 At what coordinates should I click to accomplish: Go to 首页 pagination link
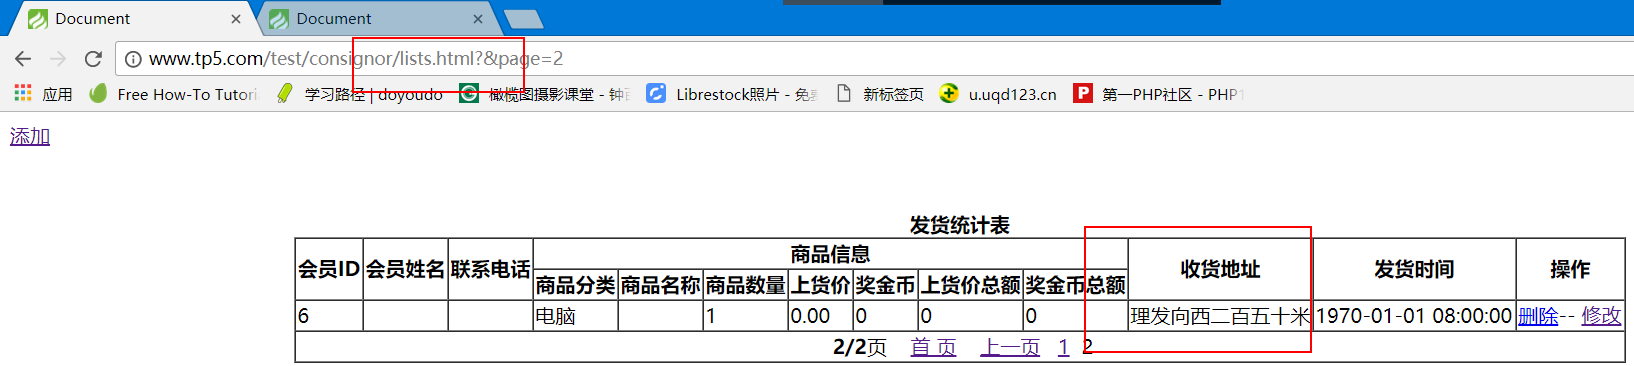coord(933,347)
